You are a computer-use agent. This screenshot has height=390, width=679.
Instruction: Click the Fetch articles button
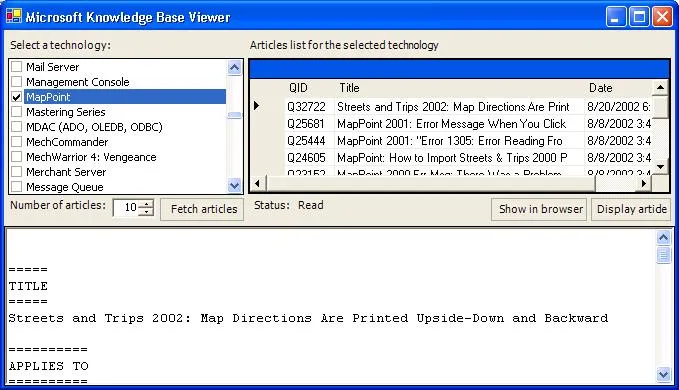[202, 209]
